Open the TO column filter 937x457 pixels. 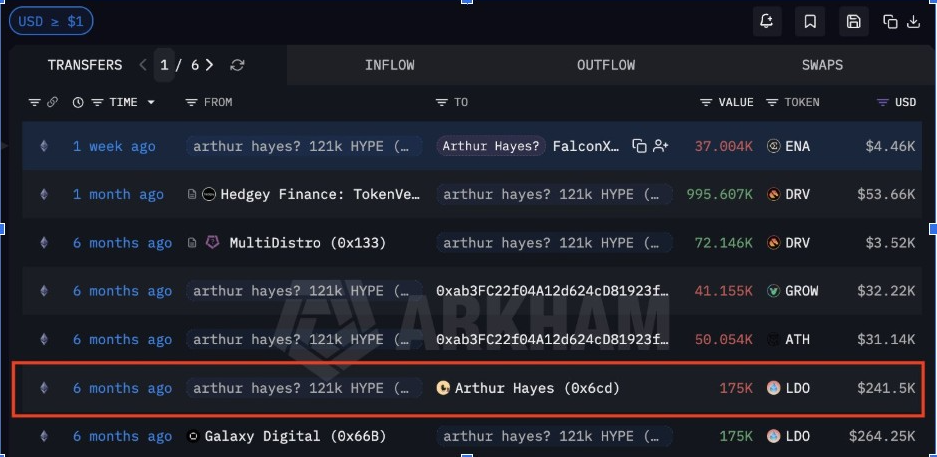pyautogui.click(x=441, y=102)
